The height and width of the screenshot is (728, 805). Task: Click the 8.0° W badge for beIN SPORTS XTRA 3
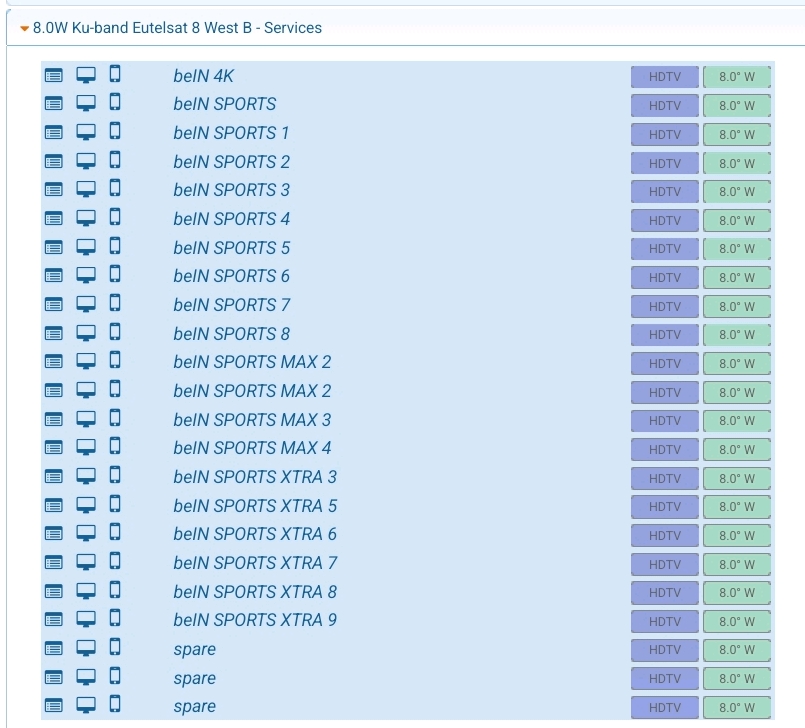coord(737,478)
